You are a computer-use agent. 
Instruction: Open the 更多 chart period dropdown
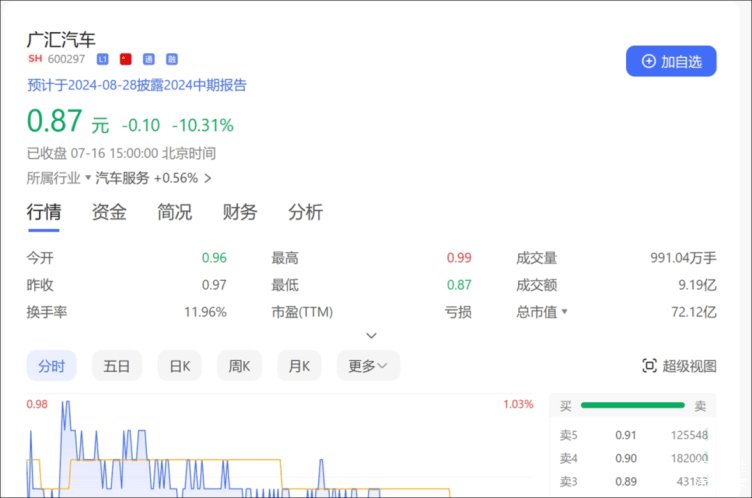[368, 366]
